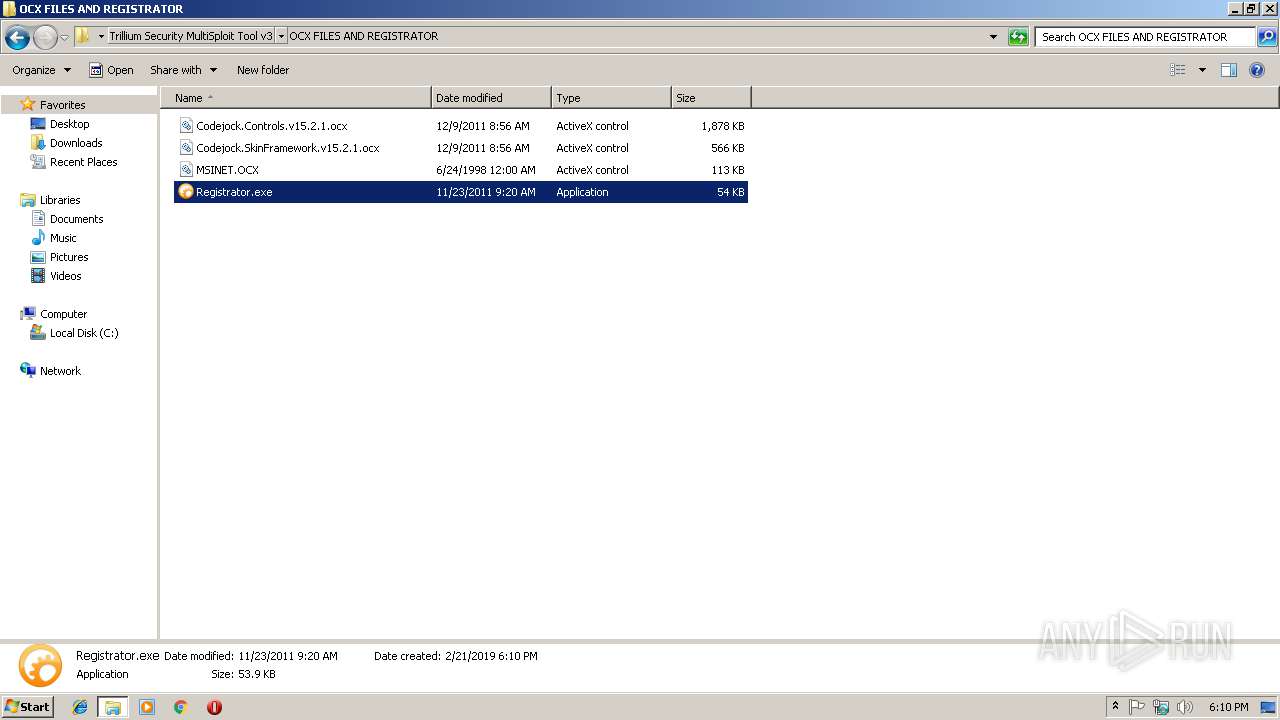Viewport: 1280px width, 720px height.
Task: Click the folder icon in address bar
Action: 83,36
